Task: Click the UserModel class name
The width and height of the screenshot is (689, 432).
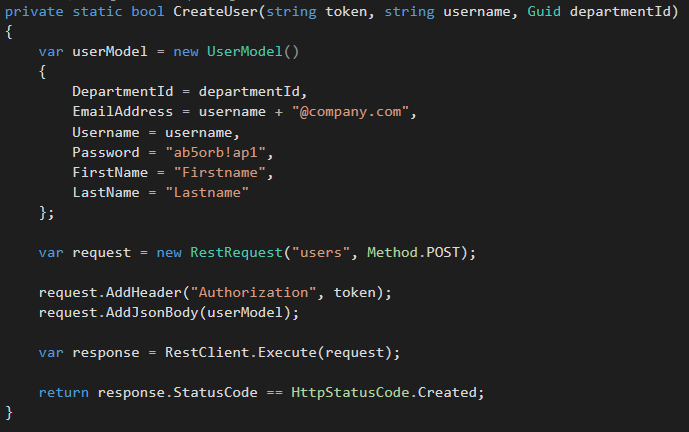Action: point(245,51)
